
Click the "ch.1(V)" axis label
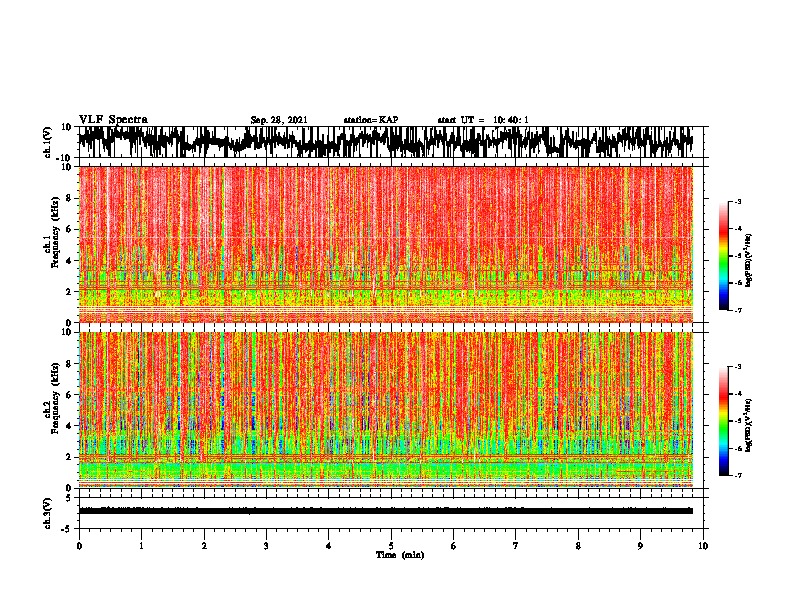click(48, 142)
